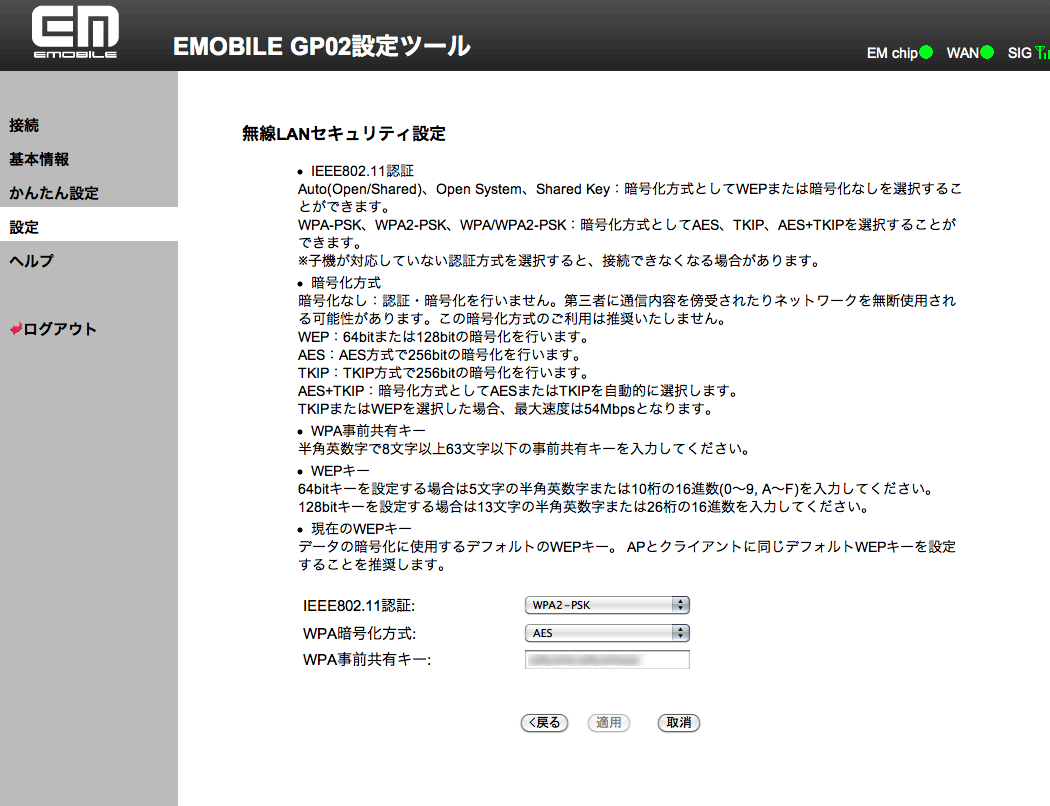Click the WPA暗号化方式: form label

(x=360, y=633)
